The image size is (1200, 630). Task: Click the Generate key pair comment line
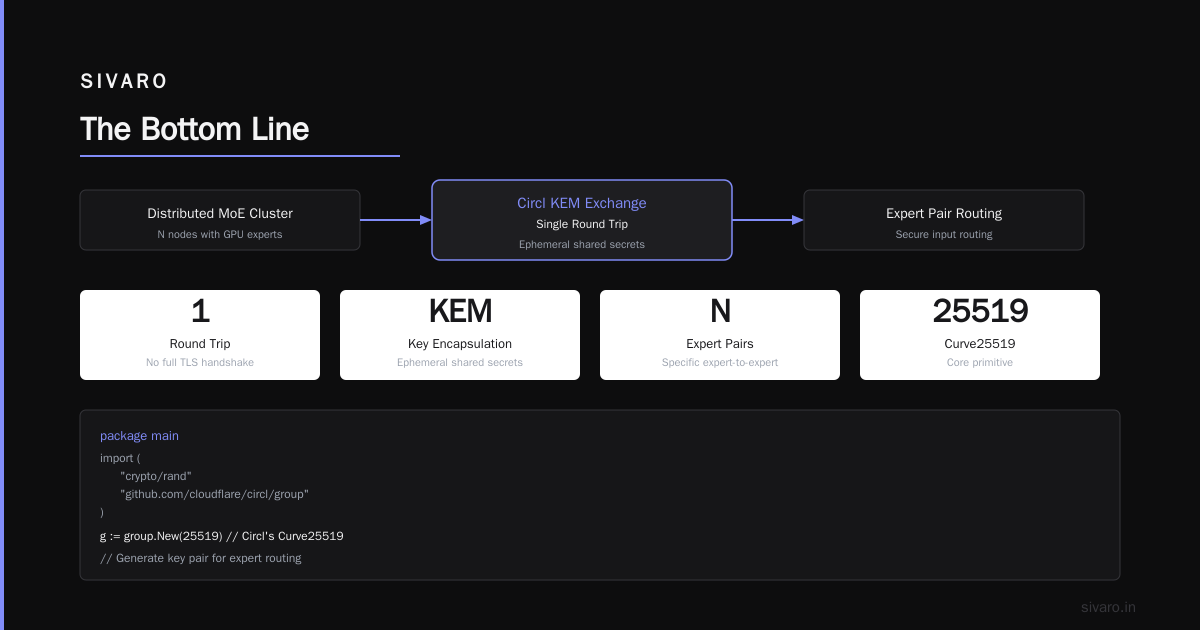click(x=201, y=558)
